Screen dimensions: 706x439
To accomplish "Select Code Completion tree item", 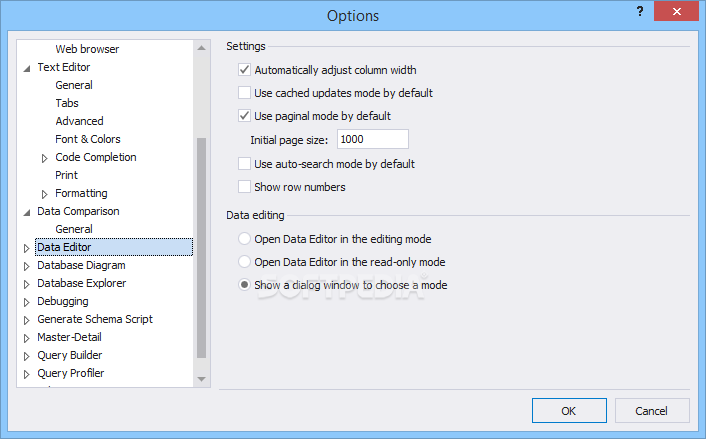I will pyautogui.click(x=95, y=157).
